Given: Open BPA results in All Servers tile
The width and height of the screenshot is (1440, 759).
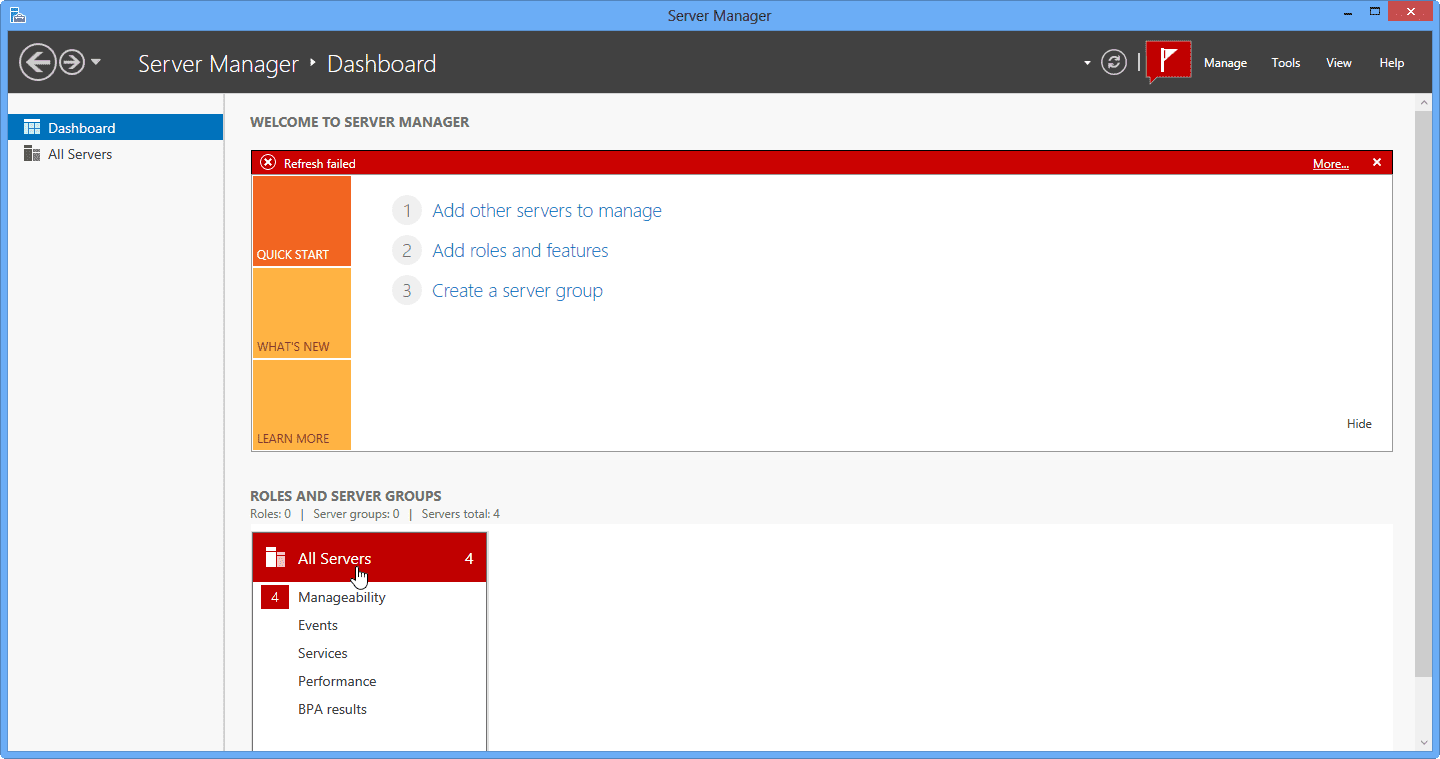Looking at the screenshot, I should (332, 709).
